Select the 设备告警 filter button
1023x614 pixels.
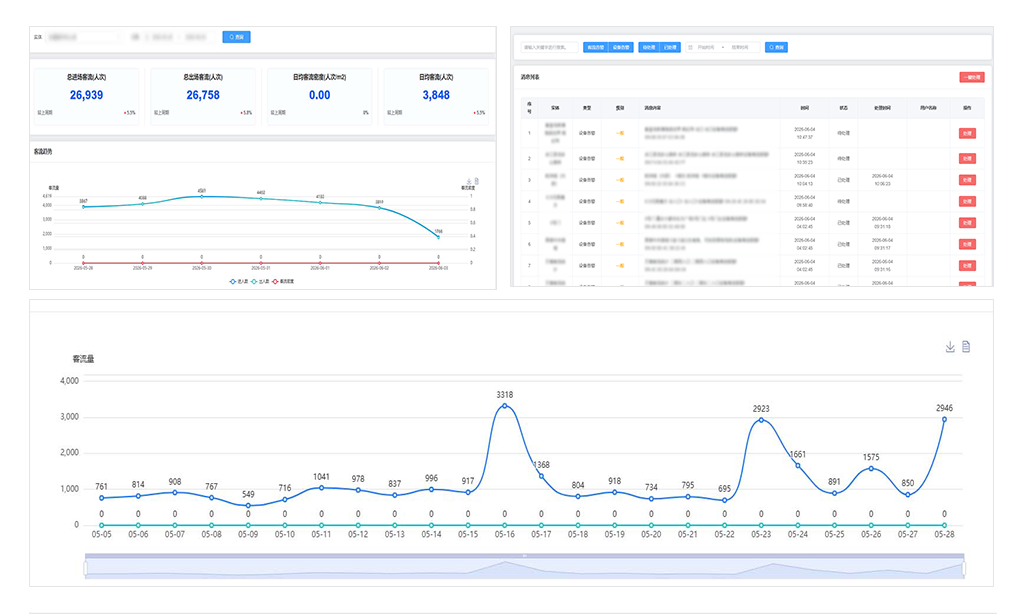620,47
